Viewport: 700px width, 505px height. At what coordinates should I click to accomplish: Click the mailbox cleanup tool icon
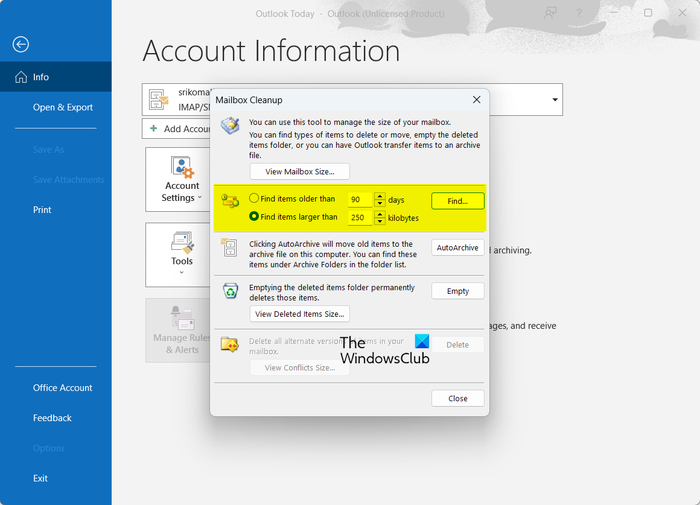tap(230, 125)
